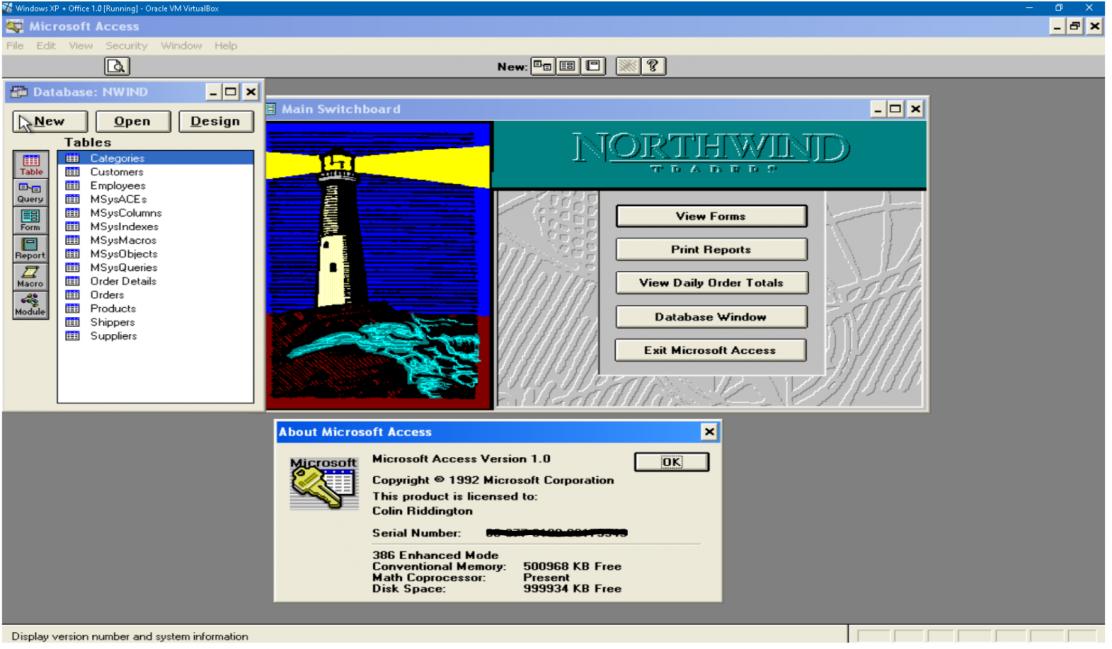The width and height of the screenshot is (1112, 649).
Task: Open the View menu
Action: [80, 45]
